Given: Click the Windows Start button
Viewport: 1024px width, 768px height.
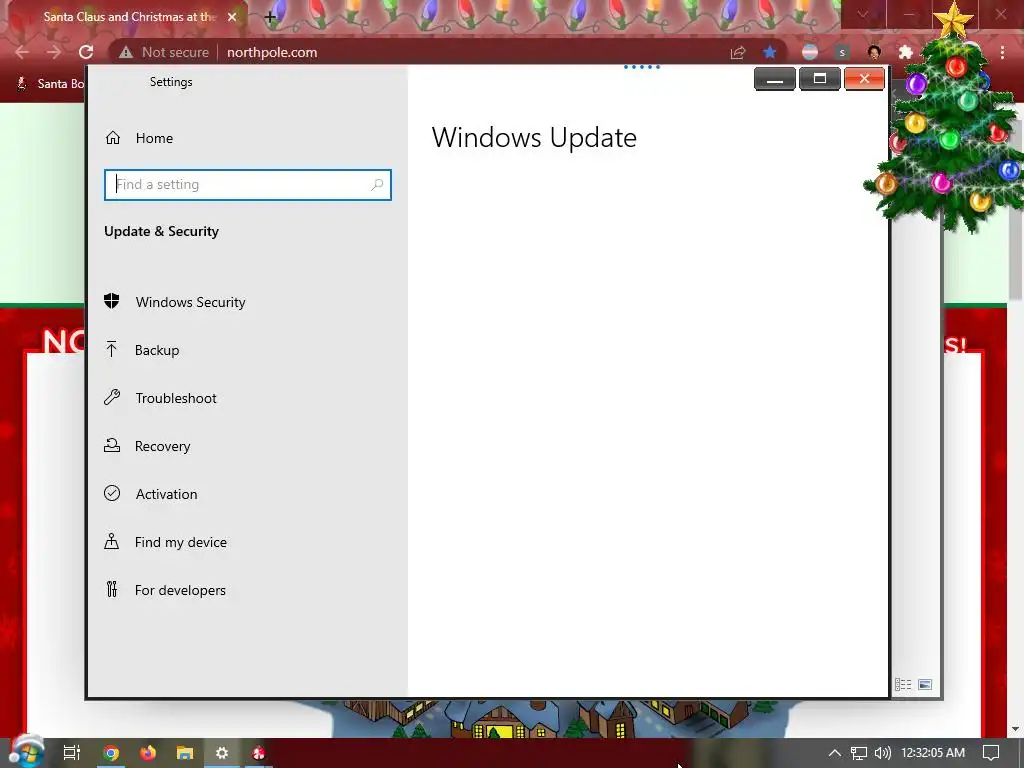Looking at the screenshot, I should [26, 752].
